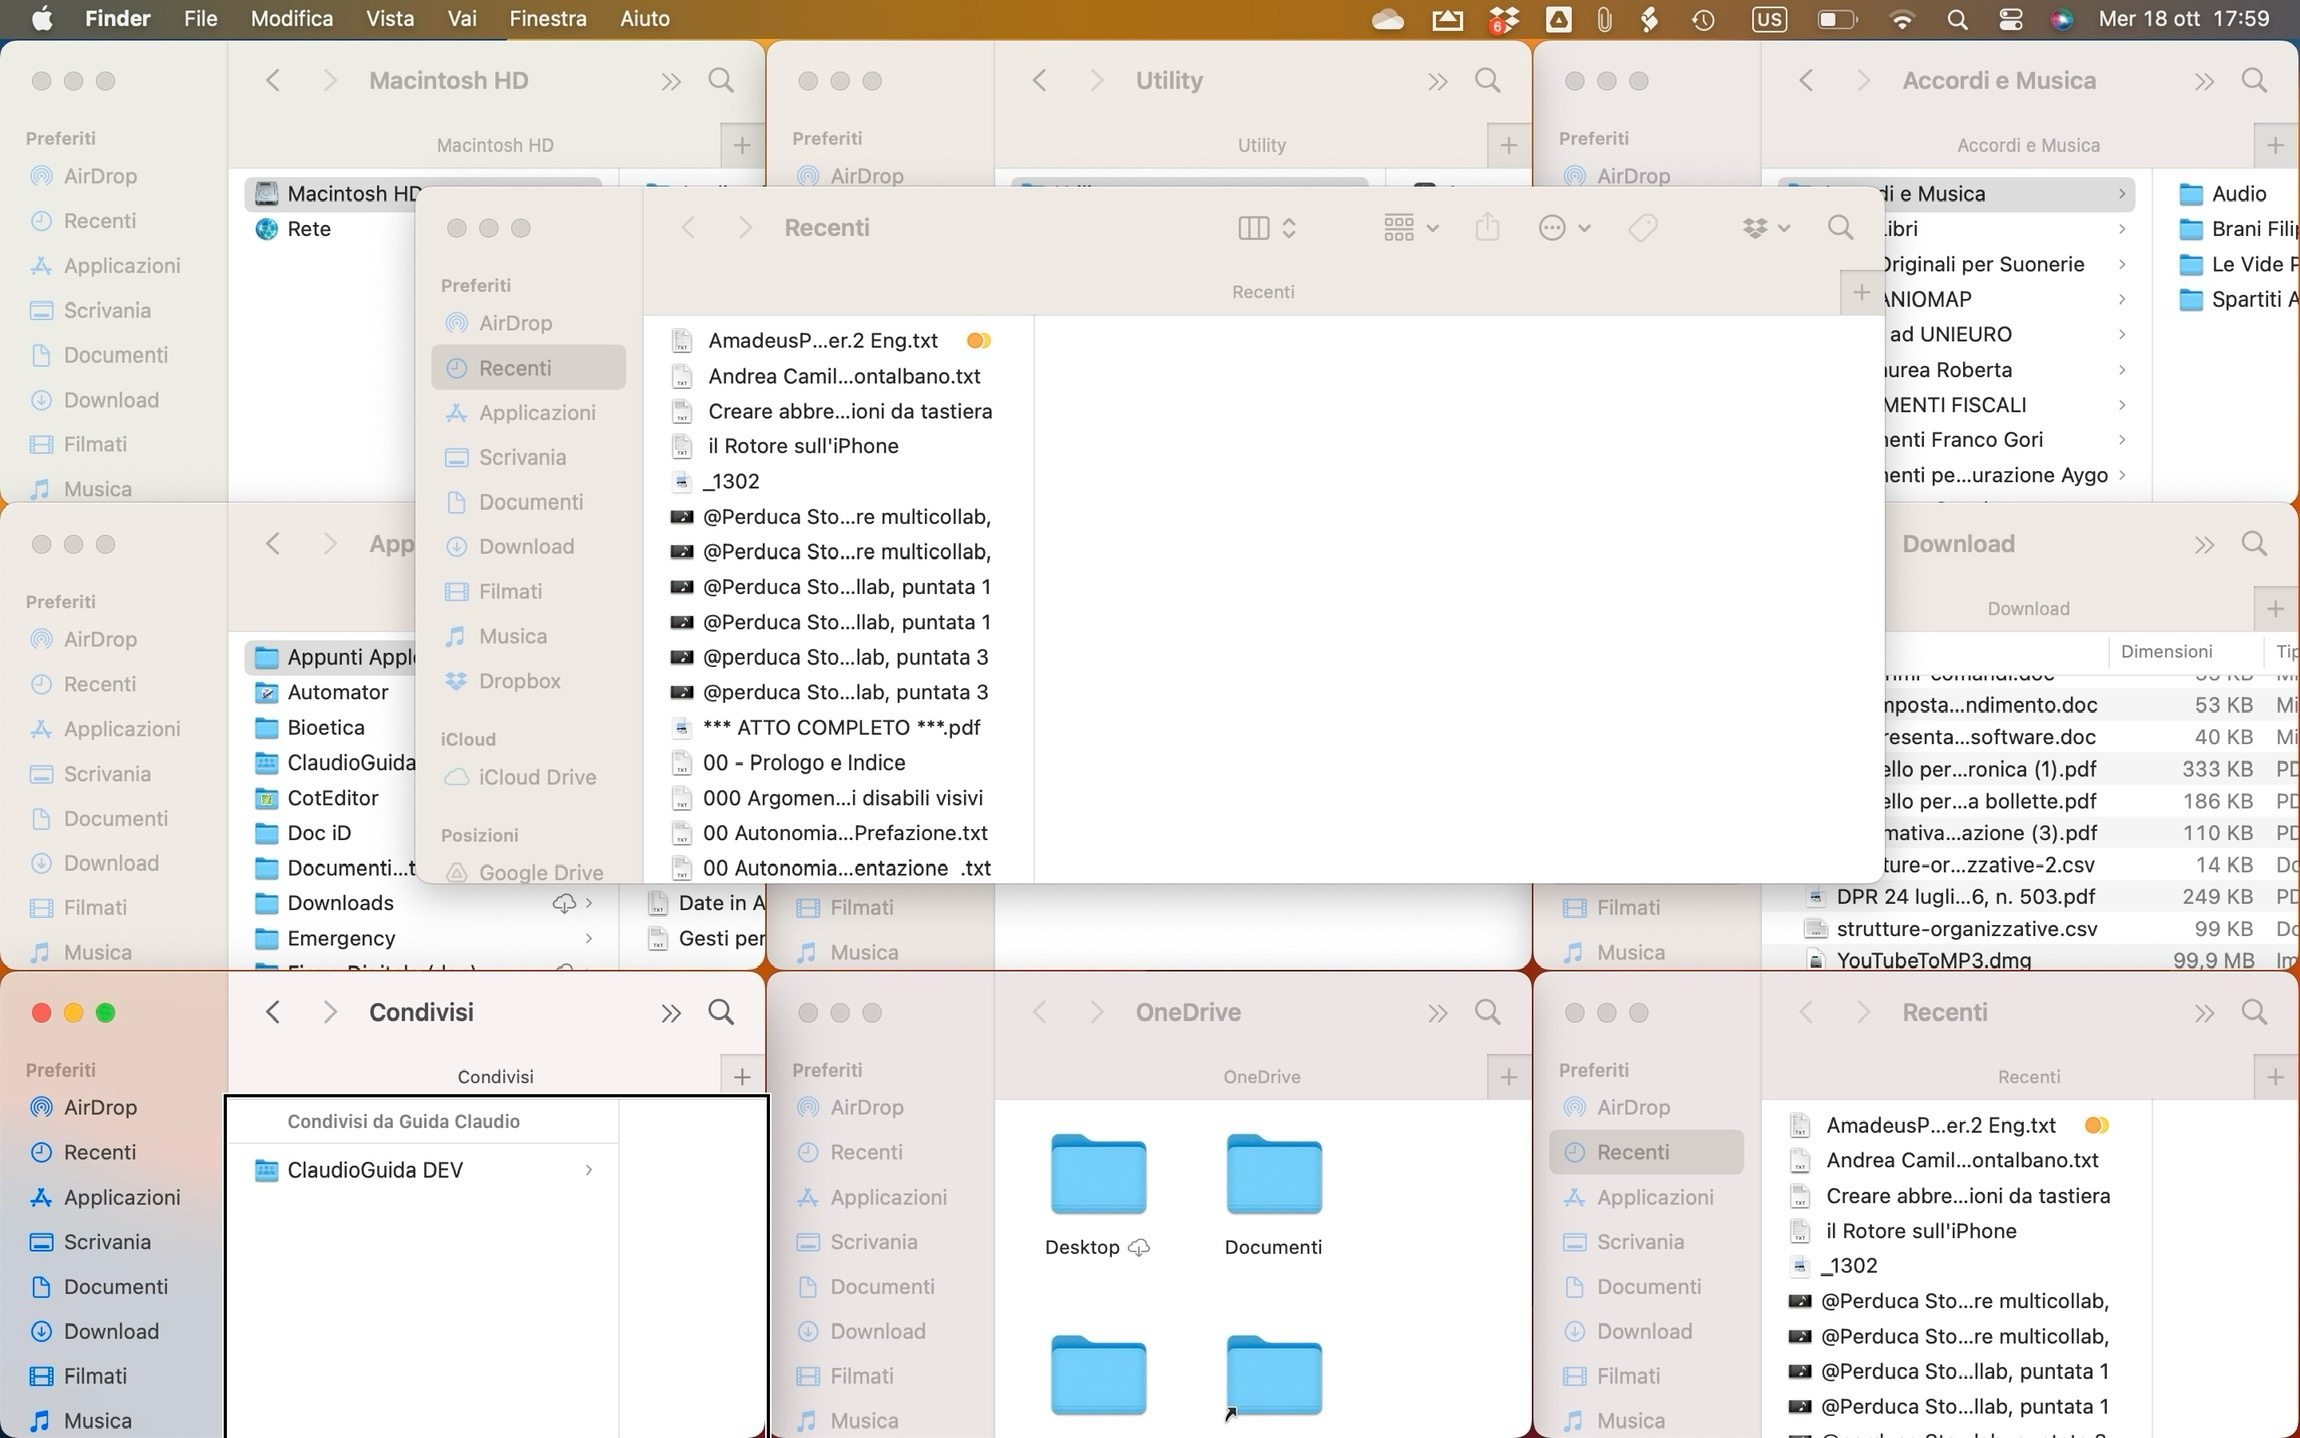Select AirDrop in Condivisi window sidebar

(x=100, y=1107)
